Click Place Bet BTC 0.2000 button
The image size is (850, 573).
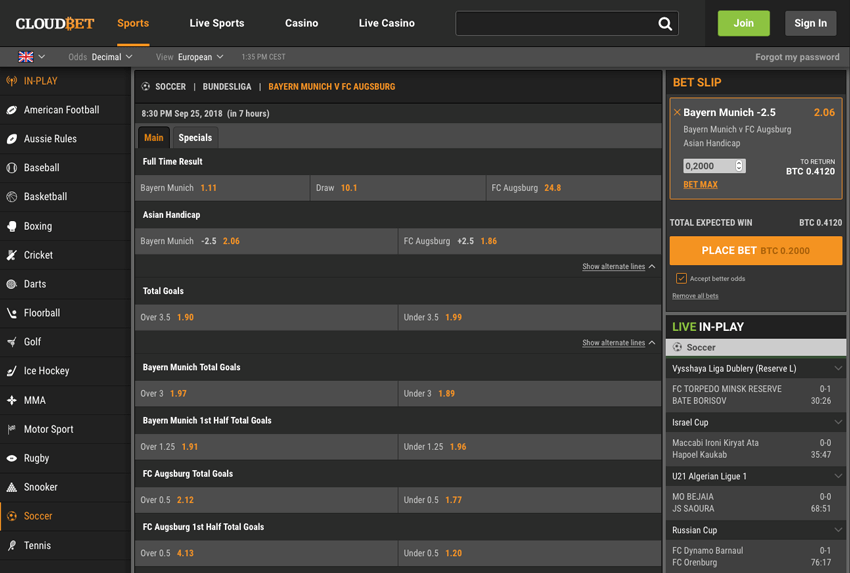pyautogui.click(x=756, y=250)
